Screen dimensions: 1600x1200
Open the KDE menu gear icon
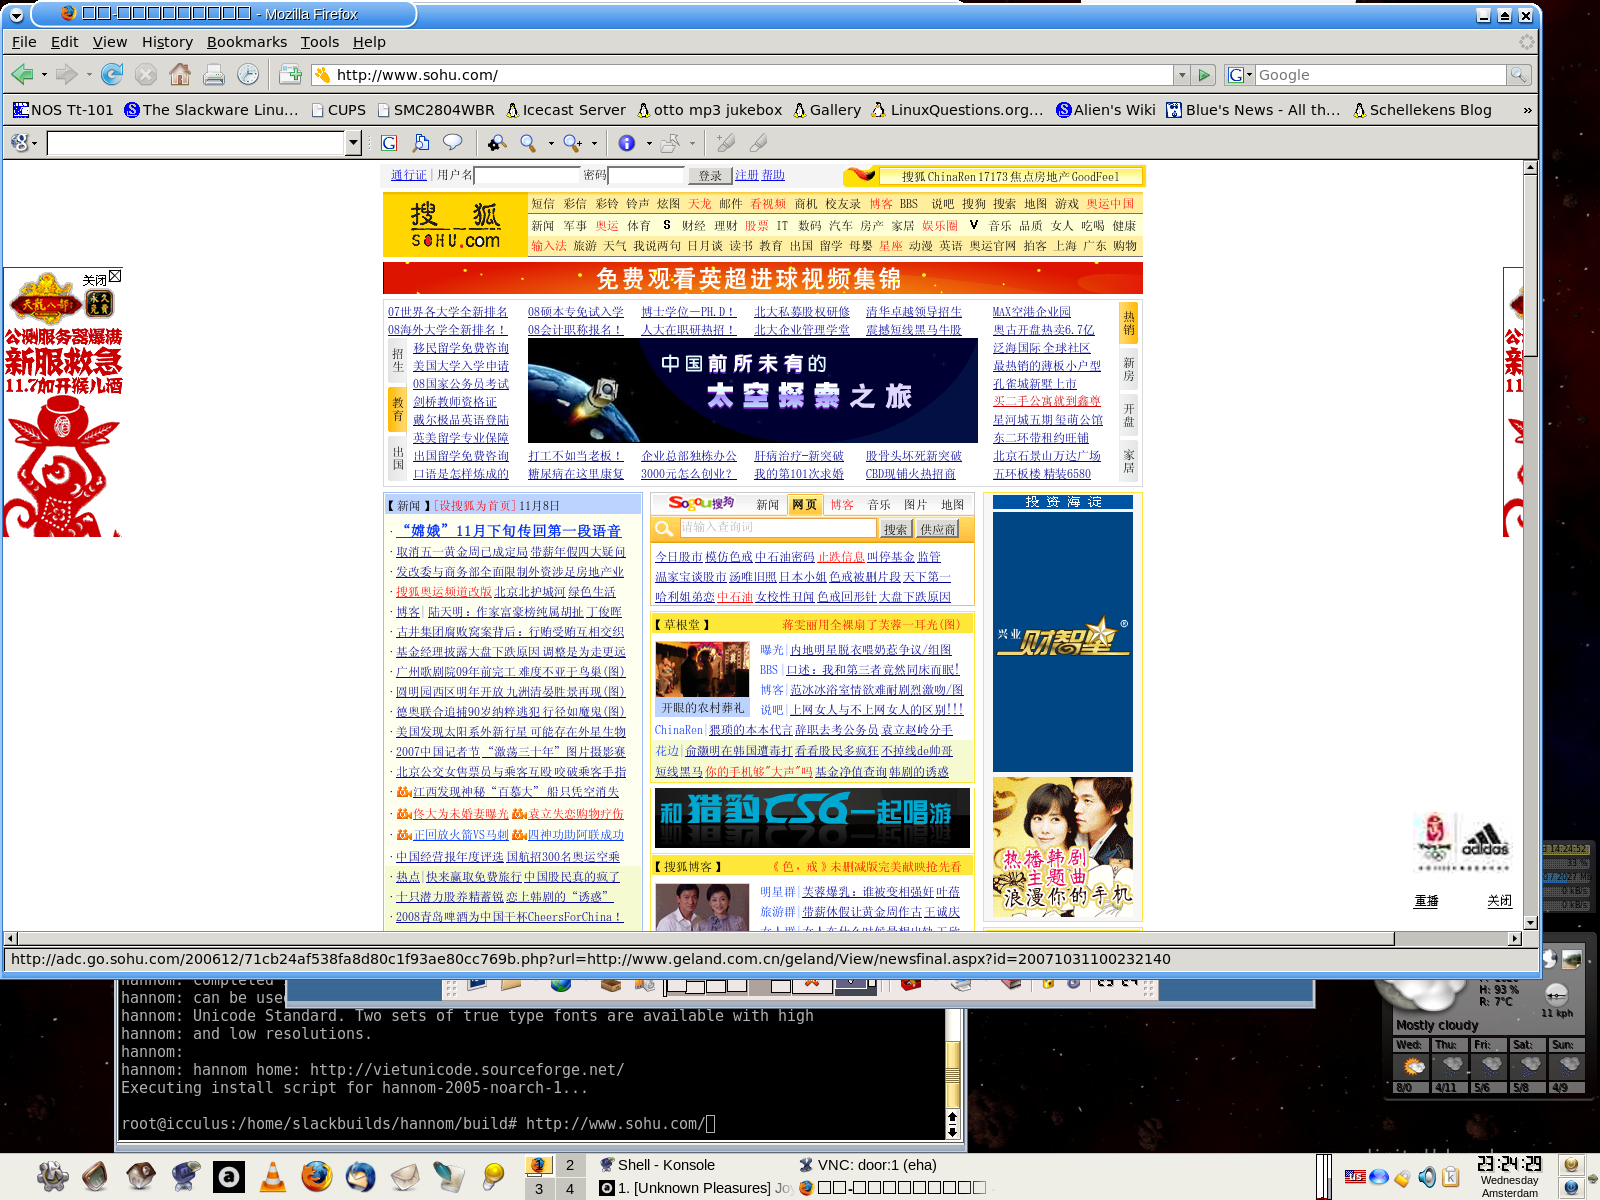pos(52,1177)
